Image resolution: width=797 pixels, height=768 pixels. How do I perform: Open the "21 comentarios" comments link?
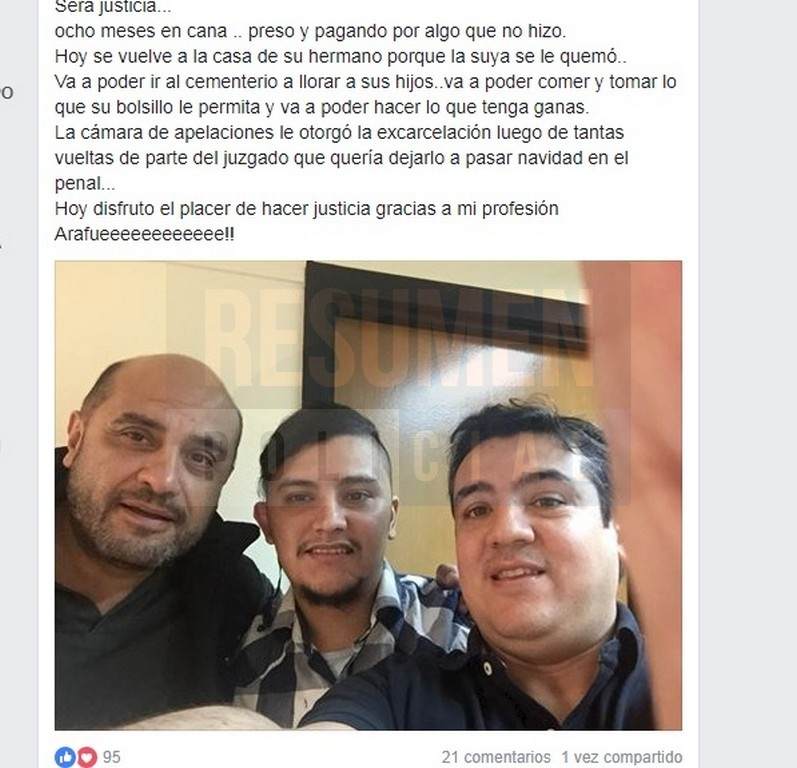[496, 757]
